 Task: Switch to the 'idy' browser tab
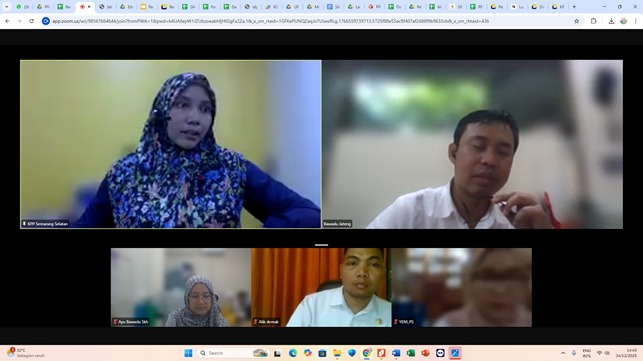[x=251, y=7]
